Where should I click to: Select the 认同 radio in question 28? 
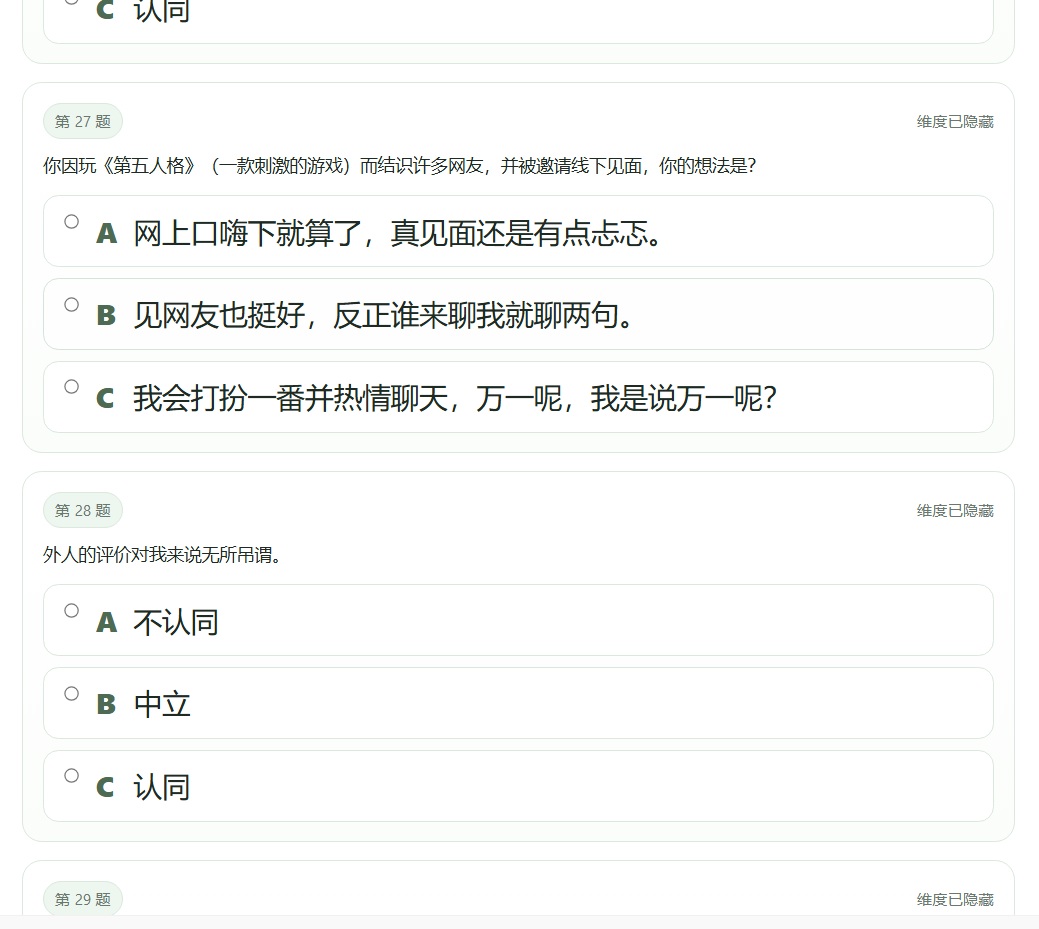(x=71, y=775)
